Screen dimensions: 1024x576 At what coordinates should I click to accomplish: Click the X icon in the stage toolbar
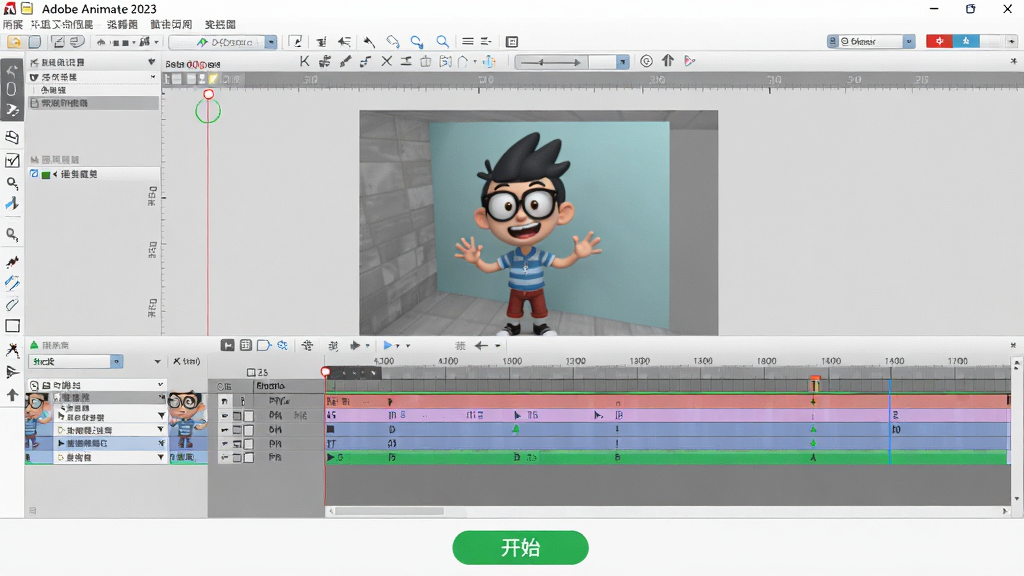[387, 61]
